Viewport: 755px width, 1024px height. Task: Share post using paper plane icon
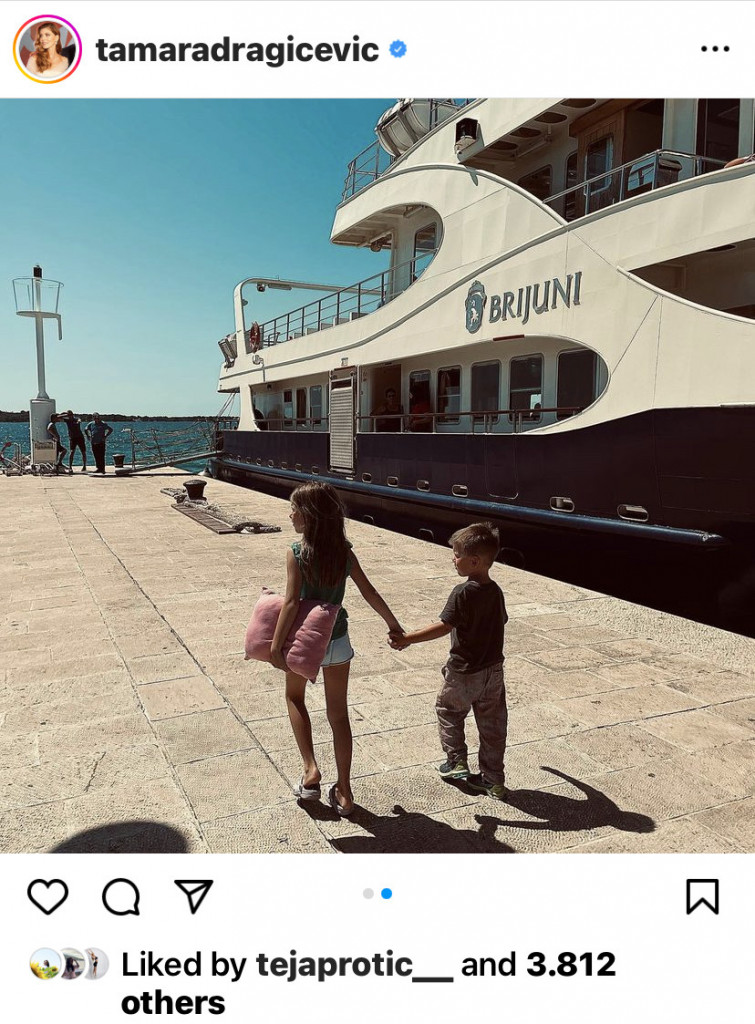[x=193, y=895]
